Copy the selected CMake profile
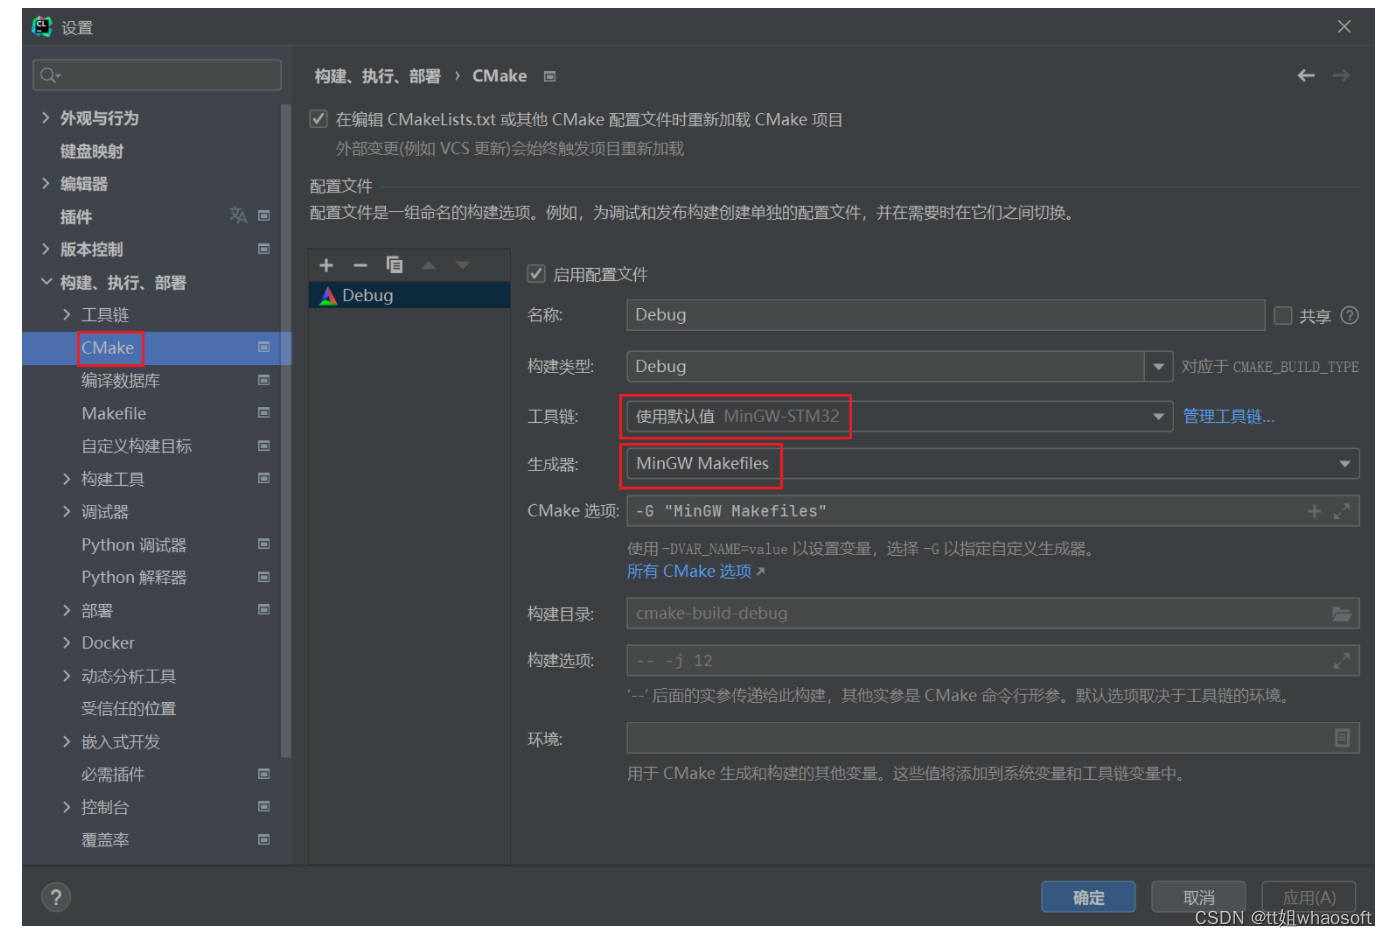1388x937 pixels. tap(394, 265)
